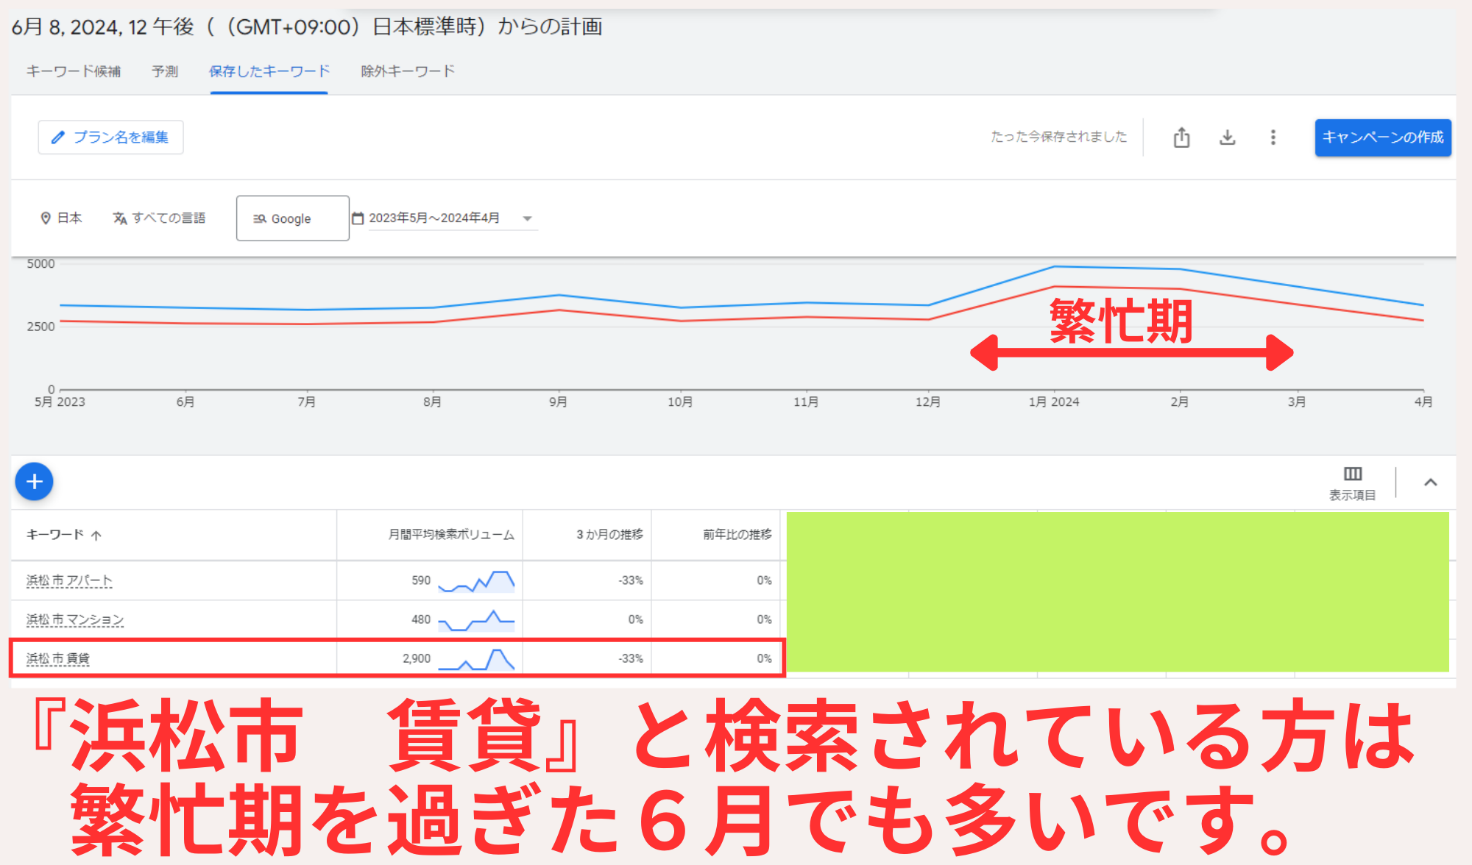Sort by 月間平均検索ボリューム column header
Viewport: 1472px width, 865px height.
point(451,535)
